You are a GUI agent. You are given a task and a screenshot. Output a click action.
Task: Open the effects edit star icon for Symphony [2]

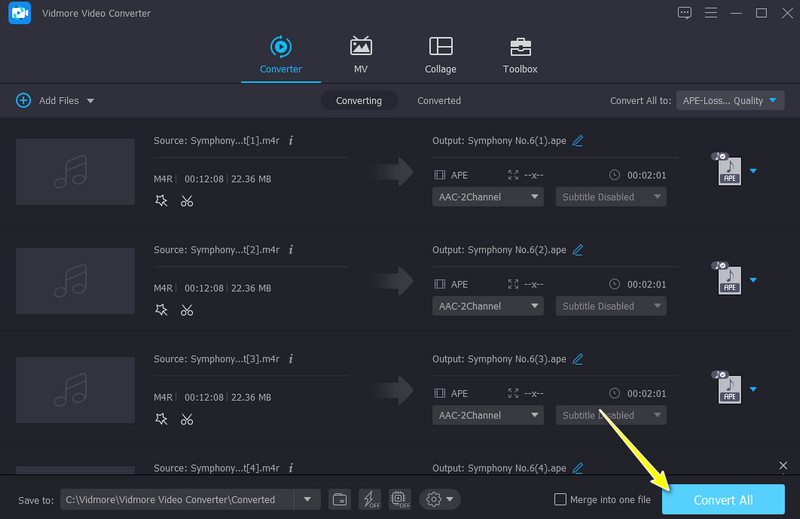tap(162, 310)
